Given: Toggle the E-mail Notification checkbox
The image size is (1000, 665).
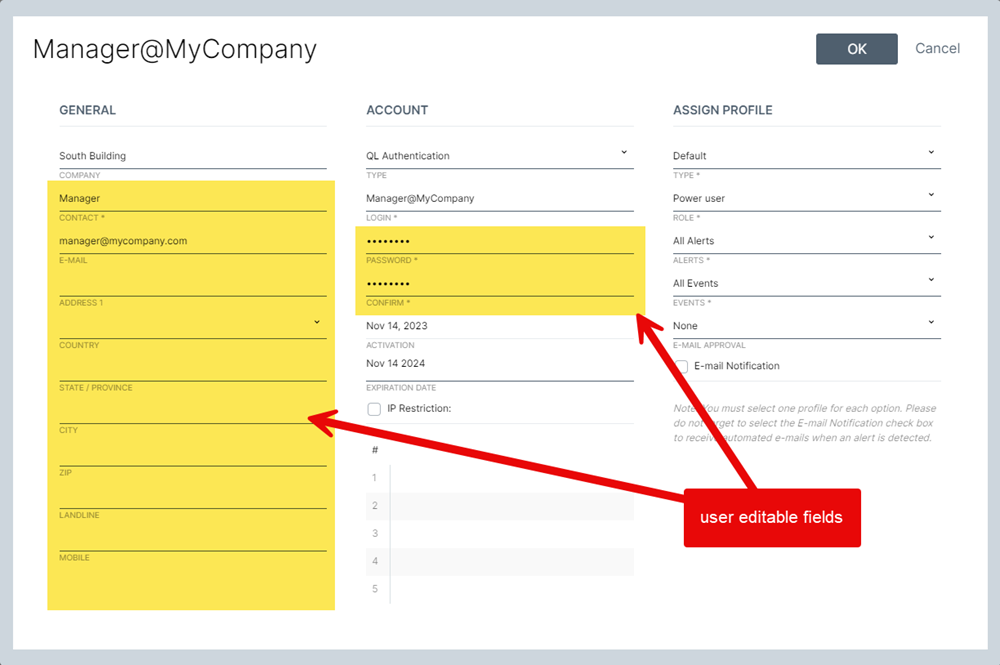Looking at the screenshot, I should pyautogui.click(x=681, y=367).
